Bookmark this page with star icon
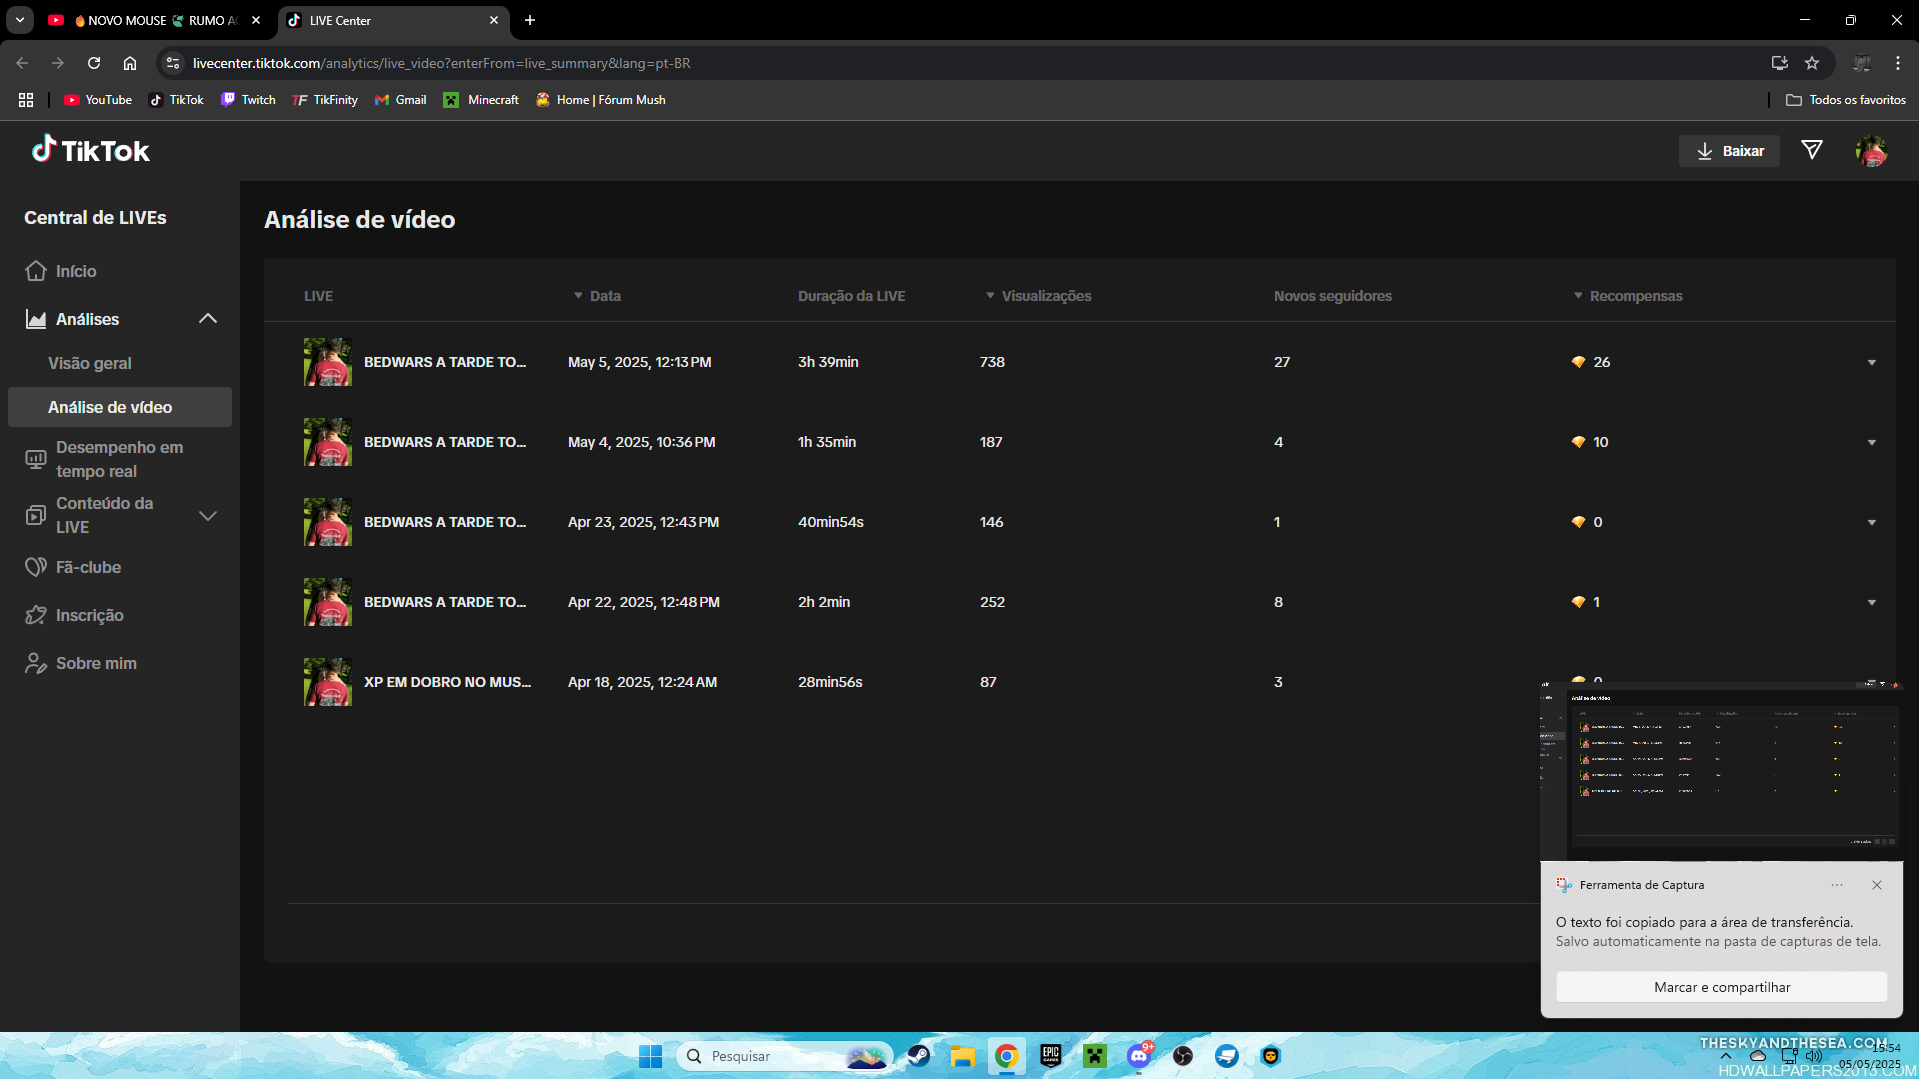This screenshot has height=1079, width=1919. coord(1812,63)
